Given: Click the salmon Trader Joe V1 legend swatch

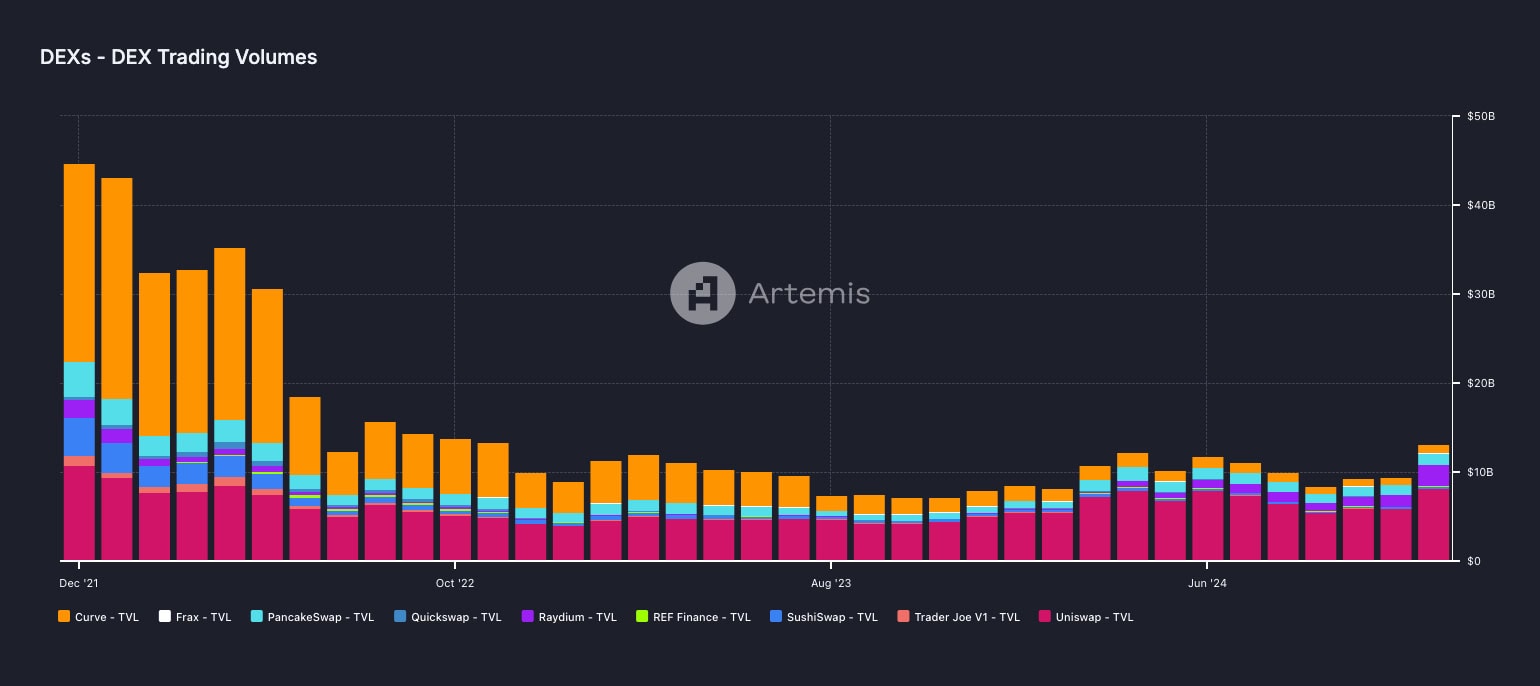Looking at the screenshot, I should (903, 617).
